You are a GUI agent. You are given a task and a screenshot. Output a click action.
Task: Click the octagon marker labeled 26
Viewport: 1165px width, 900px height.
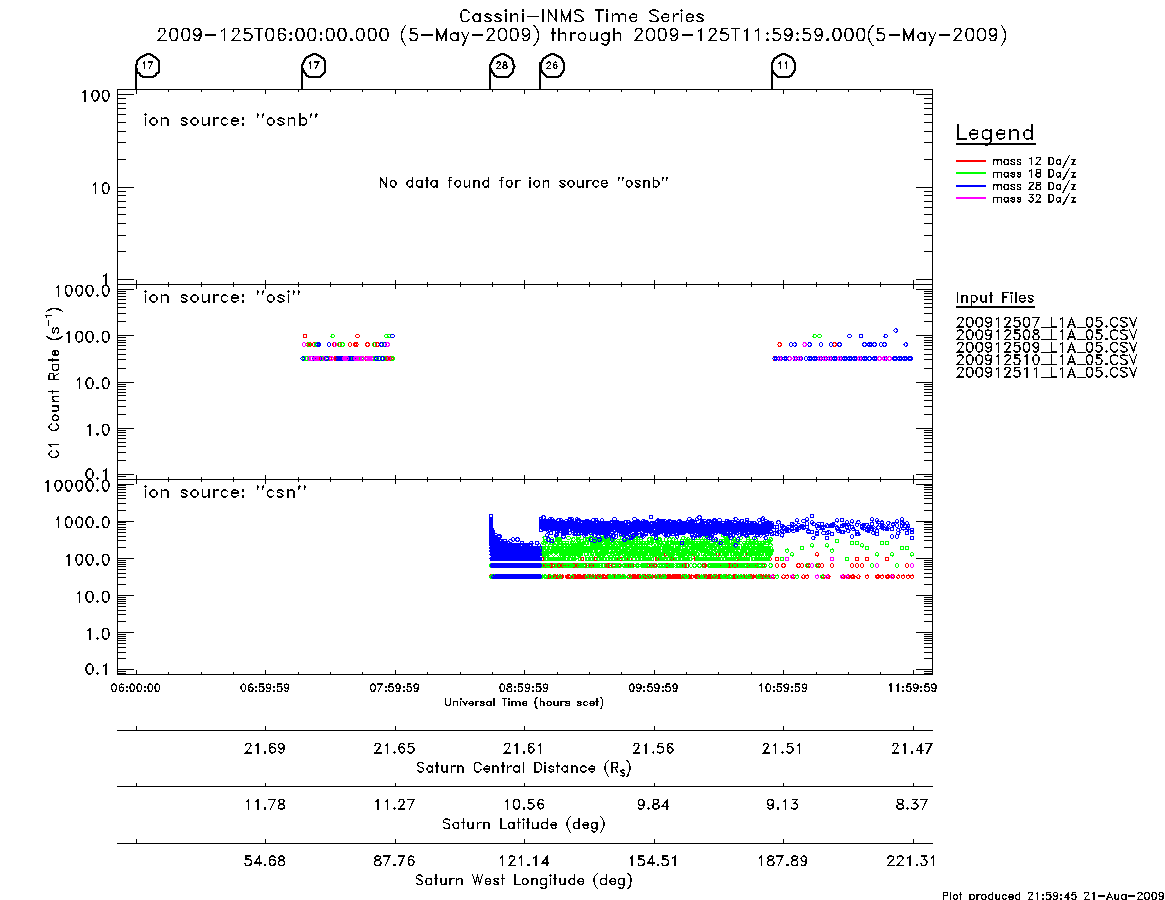pos(552,66)
